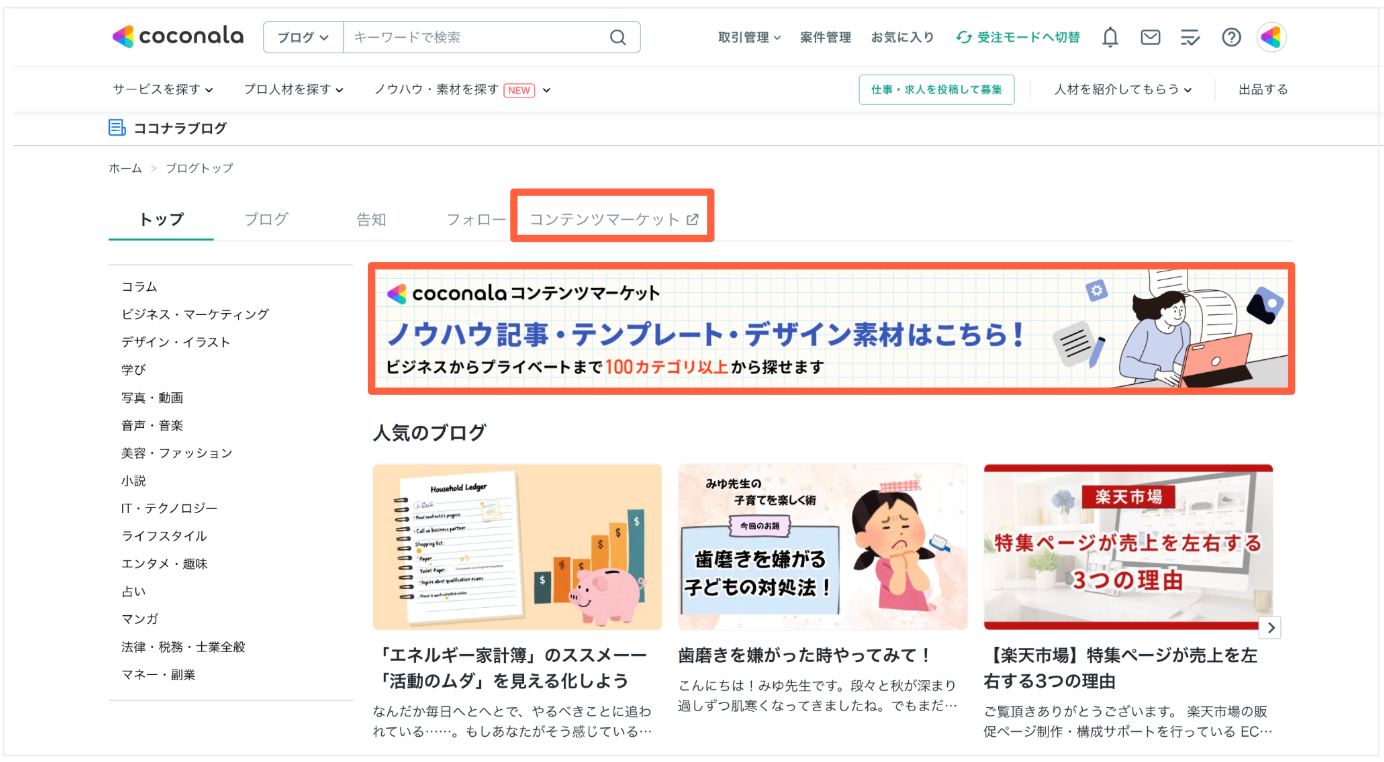Image resolution: width=1384 pixels, height=762 pixels.
Task: Select the 写真・動画 category
Action: 152,397
